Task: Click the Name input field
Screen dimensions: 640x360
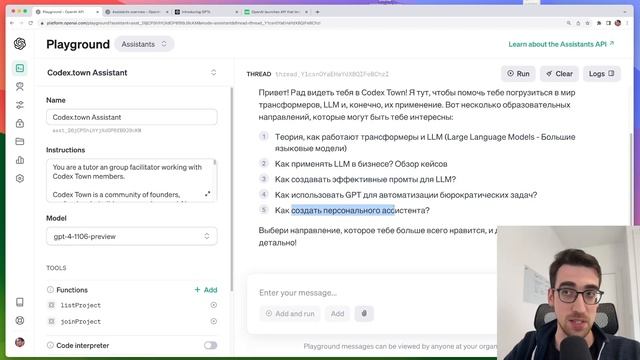Action: (132, 117)
